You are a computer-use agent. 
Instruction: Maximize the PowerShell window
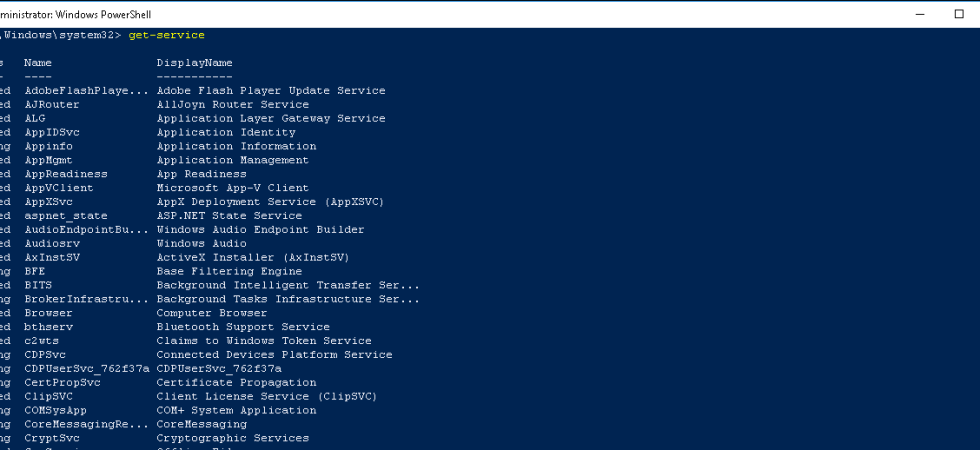tap(959, 14)
